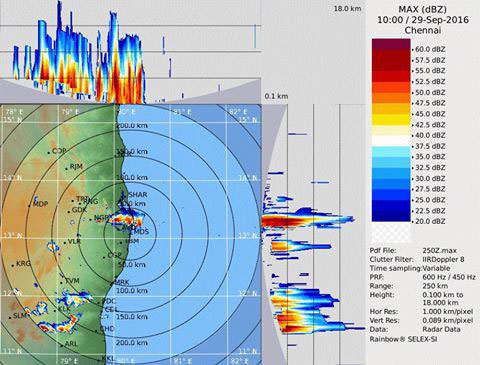Click the 52.5 dBZ red legend band
This screenshot has height=365, width=480.
tap(391, 76)
